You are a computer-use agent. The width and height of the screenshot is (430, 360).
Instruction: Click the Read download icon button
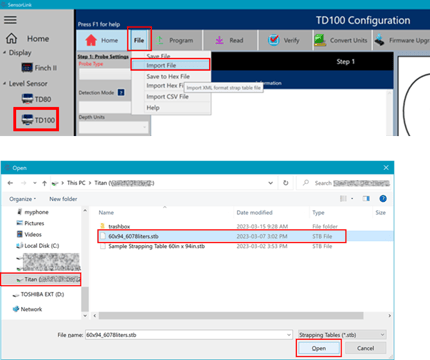[230, 40]
